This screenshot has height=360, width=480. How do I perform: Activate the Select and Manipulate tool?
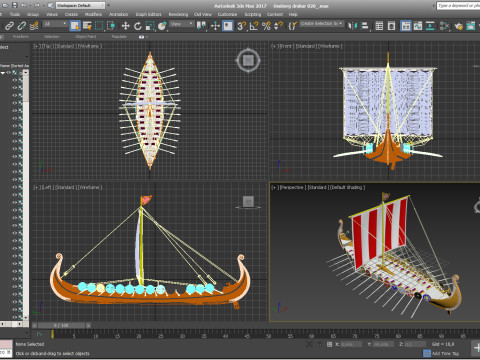point(215,26)
